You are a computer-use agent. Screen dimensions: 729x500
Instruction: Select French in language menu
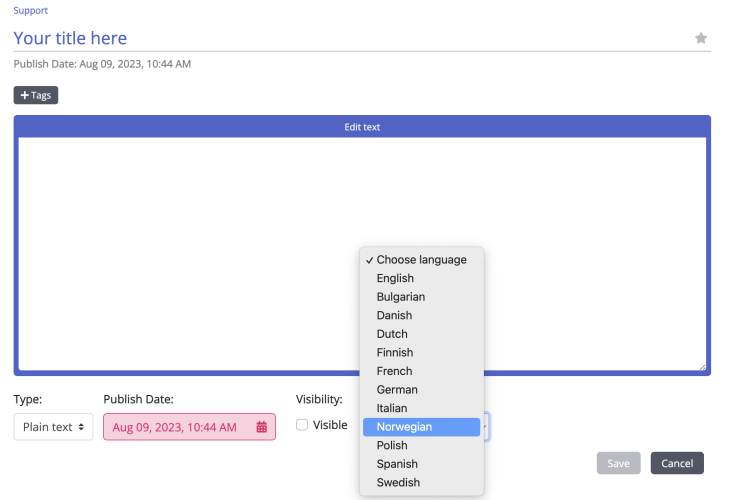pyautogui.click(x=394, y=371)
